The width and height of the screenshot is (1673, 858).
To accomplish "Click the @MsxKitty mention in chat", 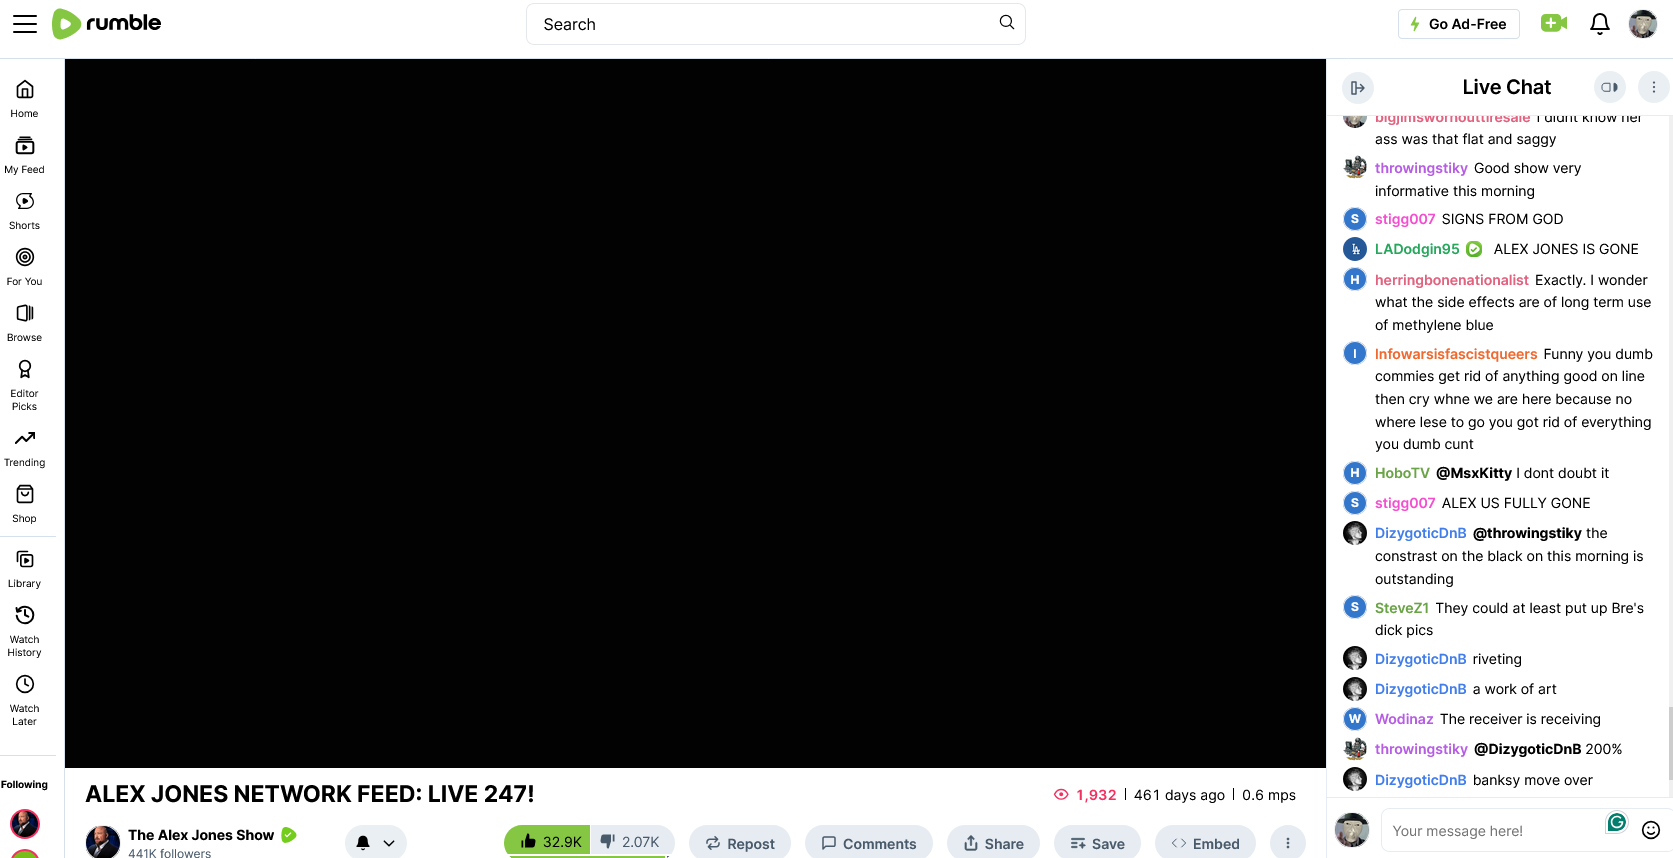I will pos(1474,473).
